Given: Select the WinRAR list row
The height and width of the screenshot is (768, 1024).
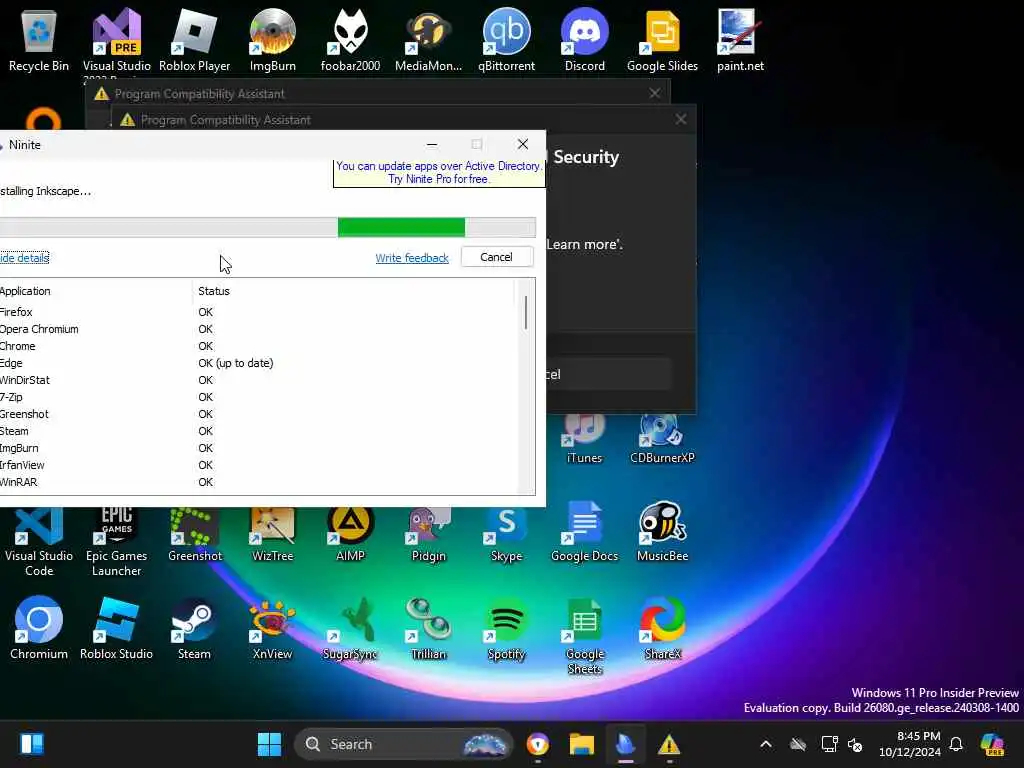Looking at the screenshot, I should click(257, 482).
